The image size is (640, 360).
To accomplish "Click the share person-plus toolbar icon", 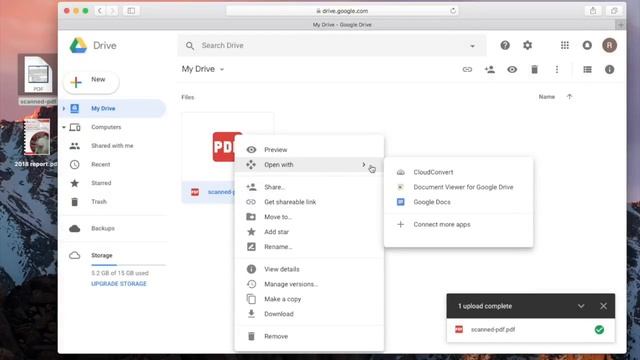I will pos(489,69).
